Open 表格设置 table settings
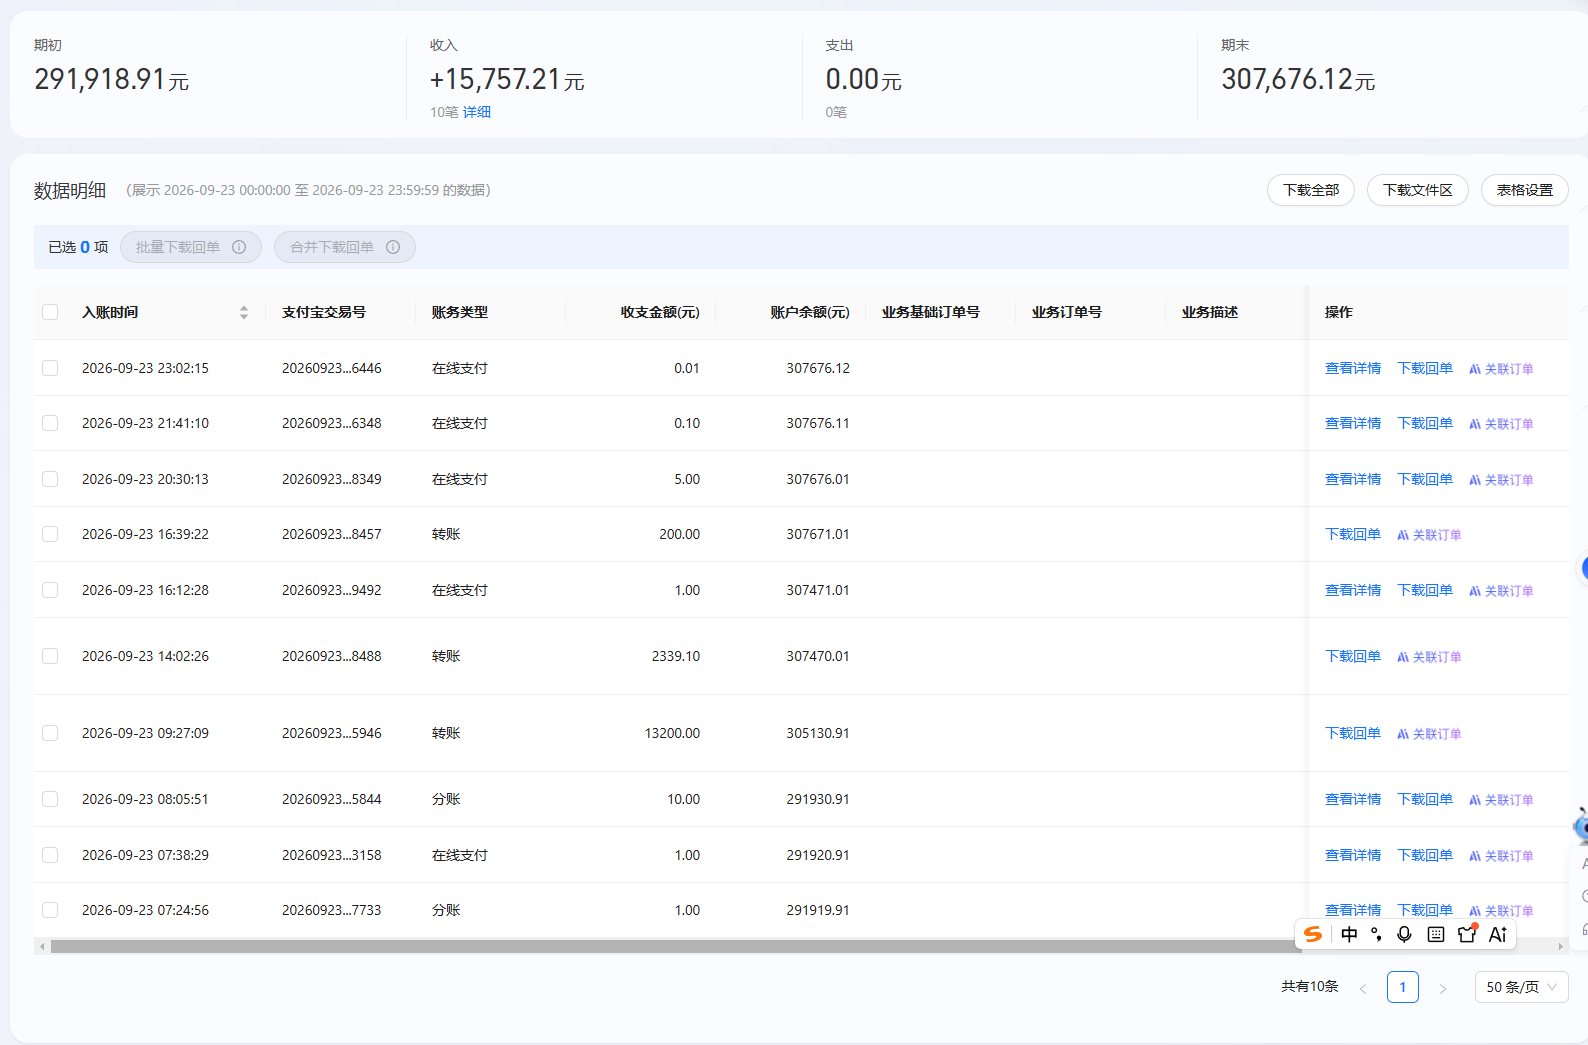Viewport: 1588px width, 1045px height. tap(1524, 190)
